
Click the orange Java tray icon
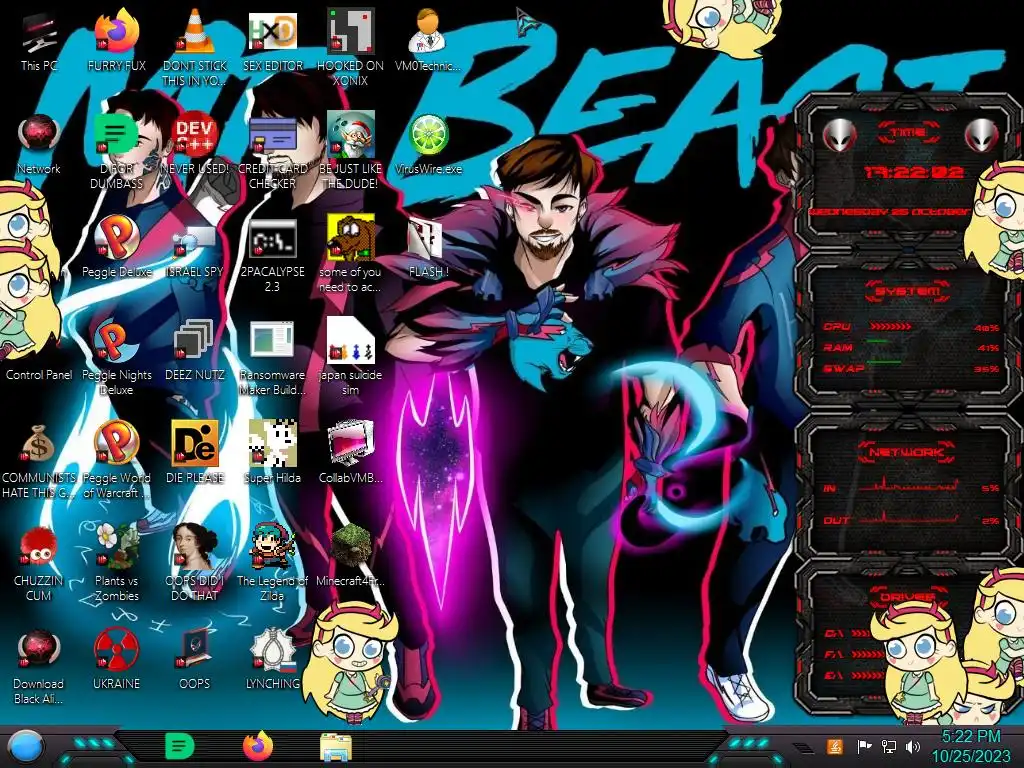[834, 746]
